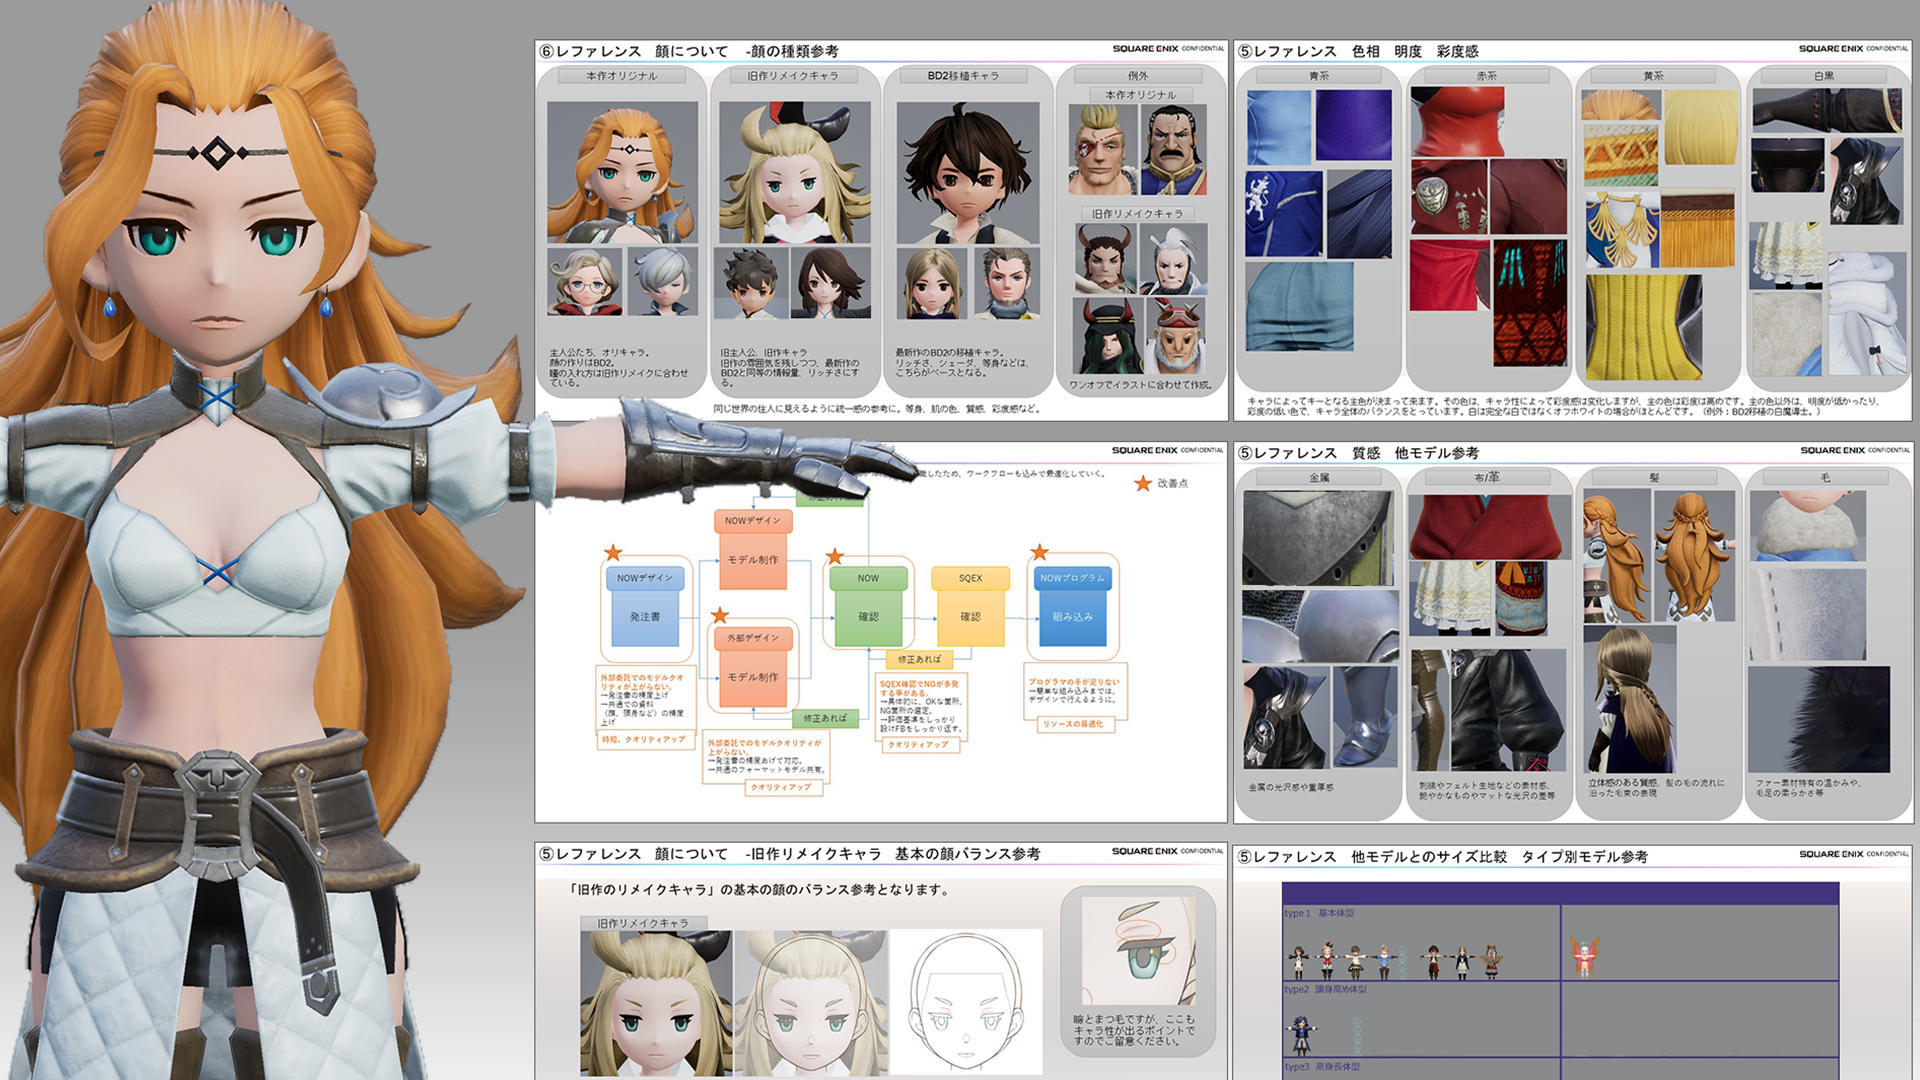
Task: Click the SQUARE ENIX logo on 顔の種類参考 slide
Action: click(1146, 48)
